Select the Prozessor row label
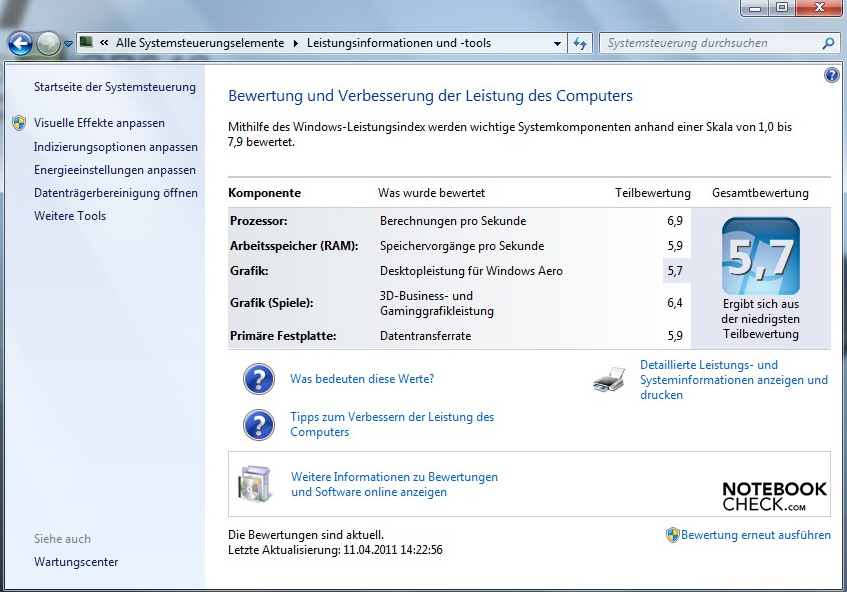Screen dimensions: 847x592 pos(259,221)
